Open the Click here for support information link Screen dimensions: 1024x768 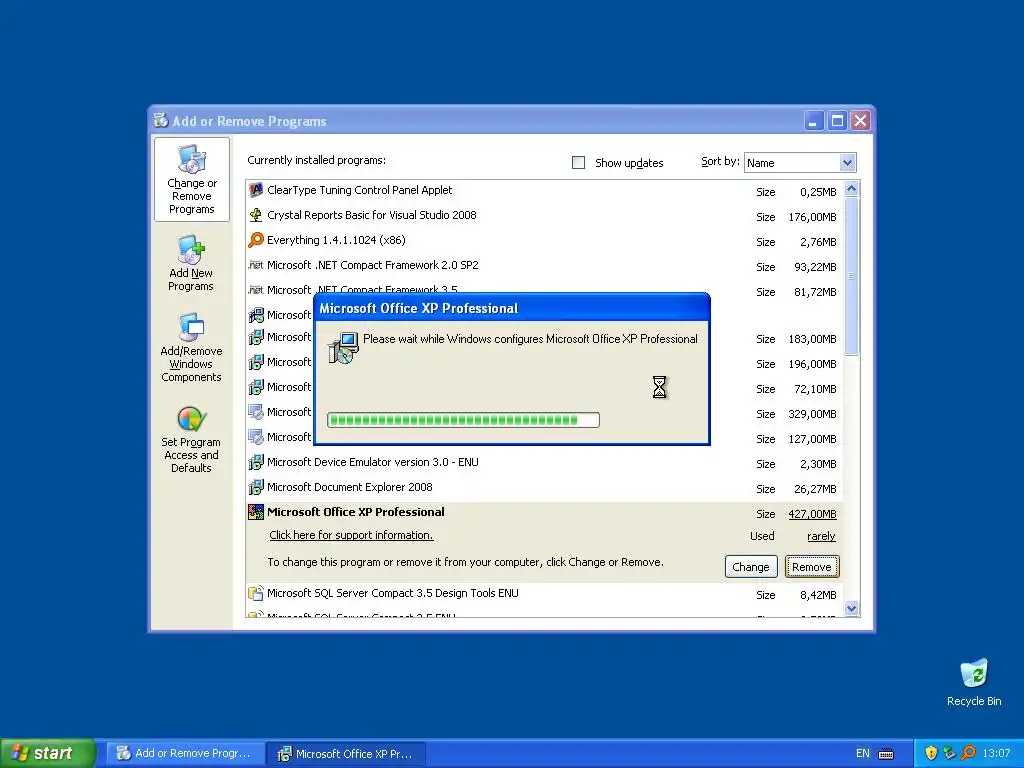[351, 536]
